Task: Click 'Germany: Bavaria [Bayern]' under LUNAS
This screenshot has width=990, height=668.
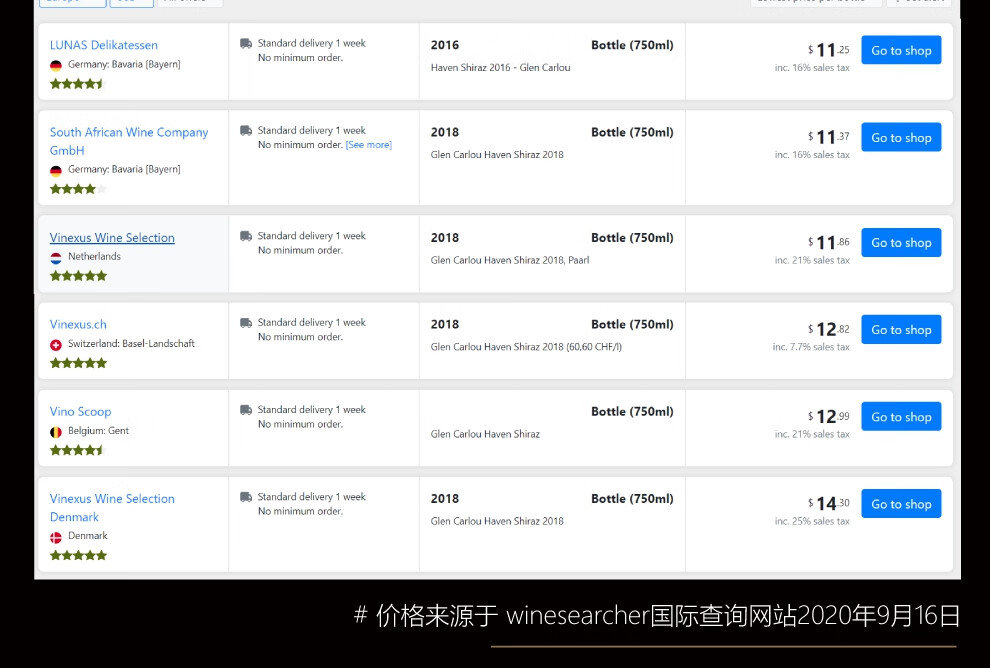Action: [124, 64]
